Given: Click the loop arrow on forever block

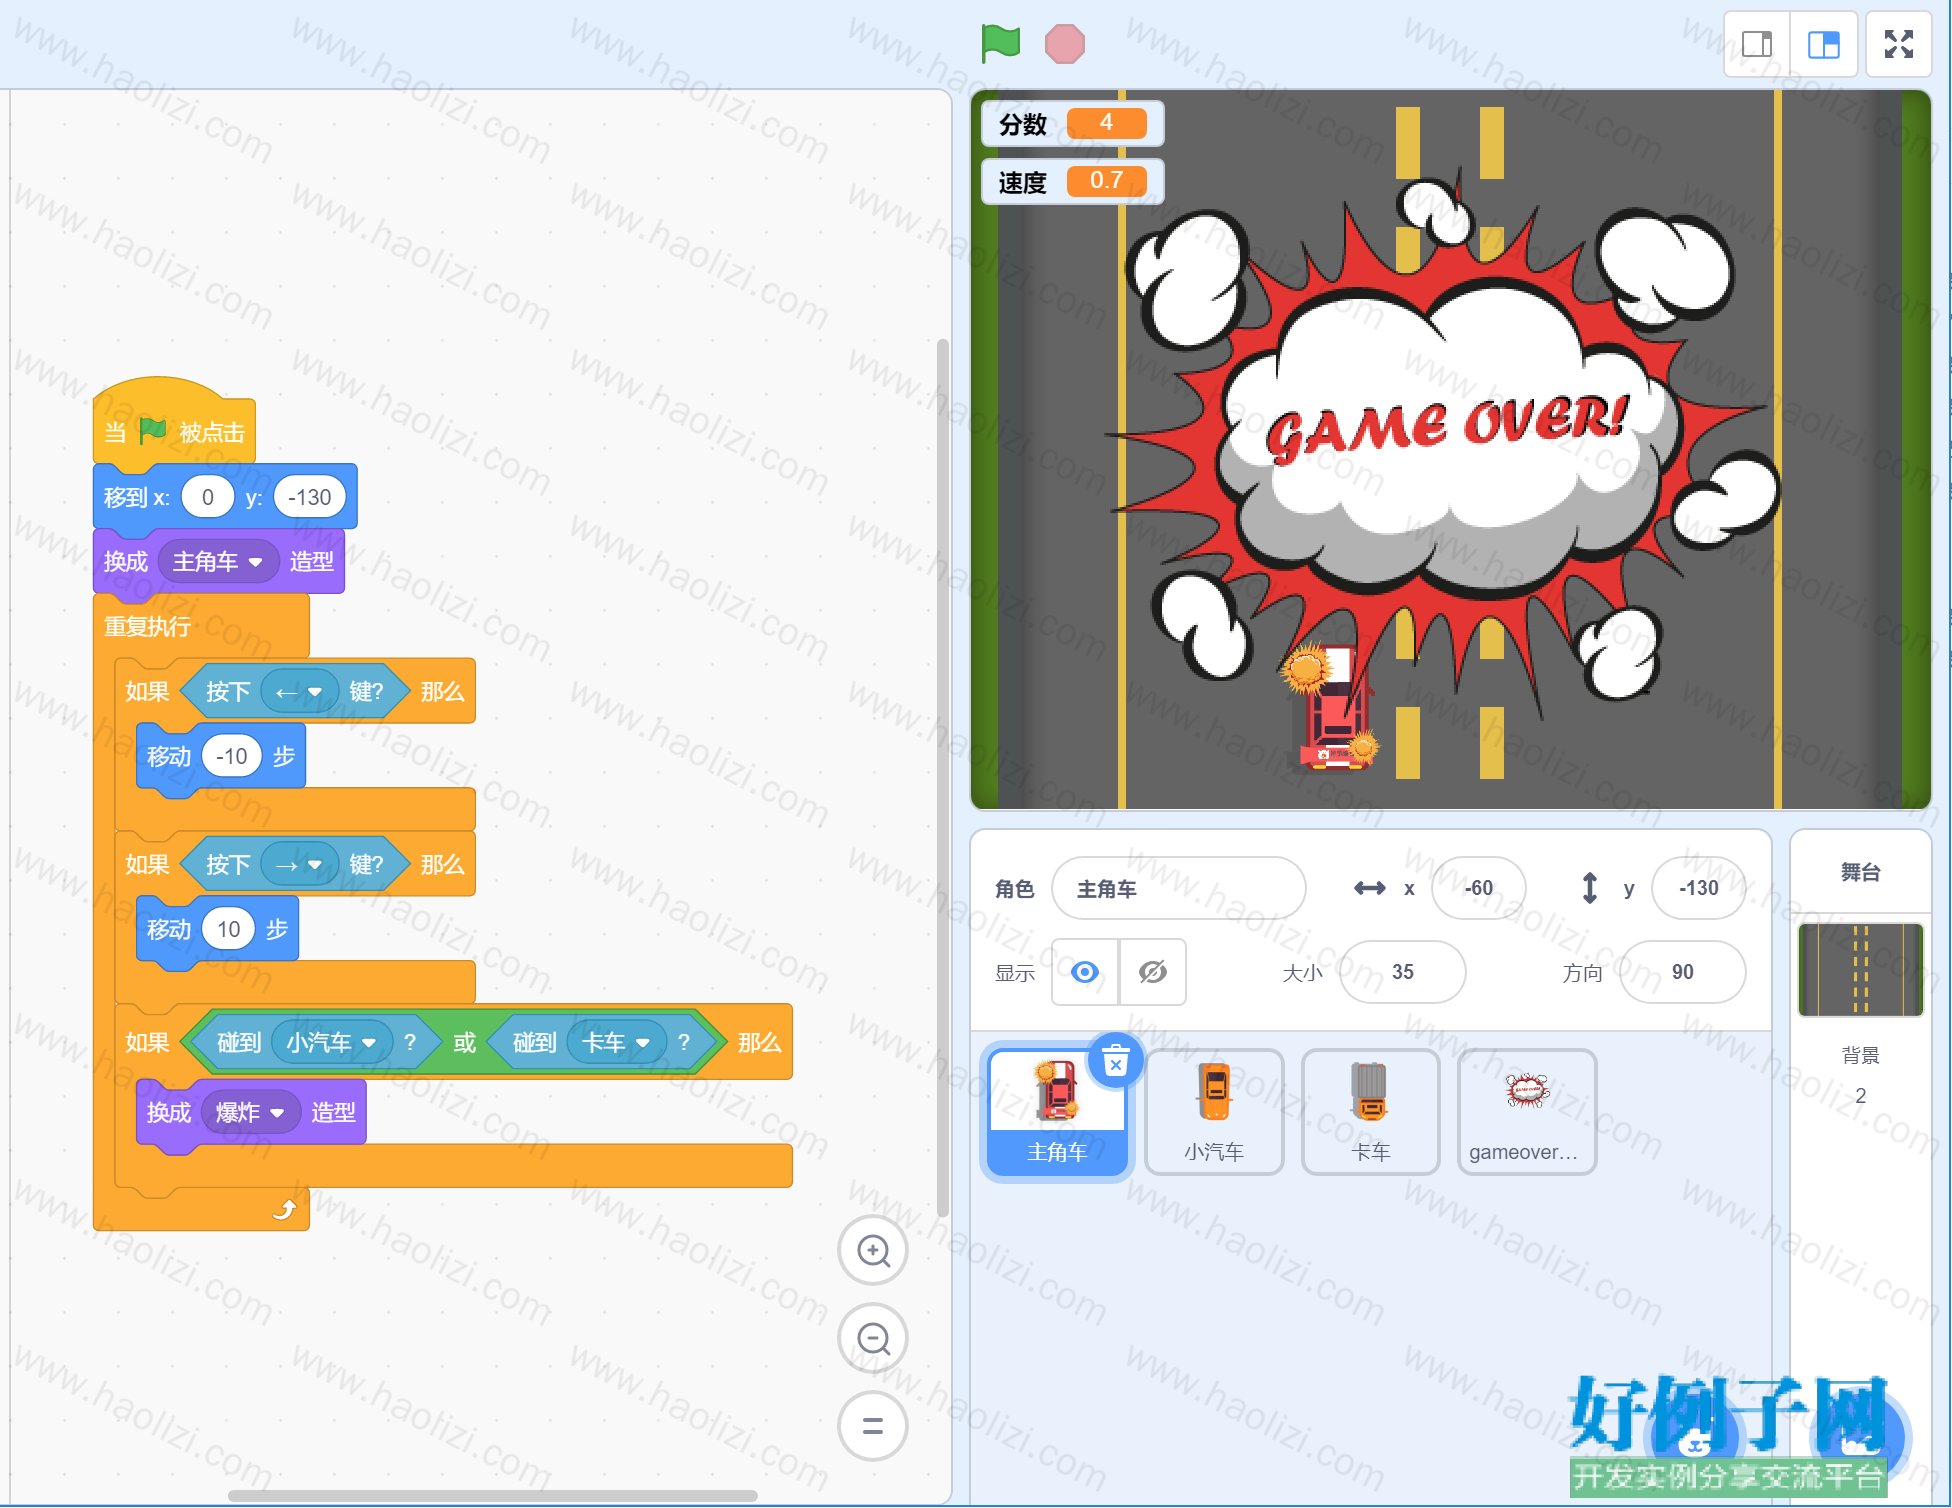Looking at the screenshot, I should tap(284, 1210).
